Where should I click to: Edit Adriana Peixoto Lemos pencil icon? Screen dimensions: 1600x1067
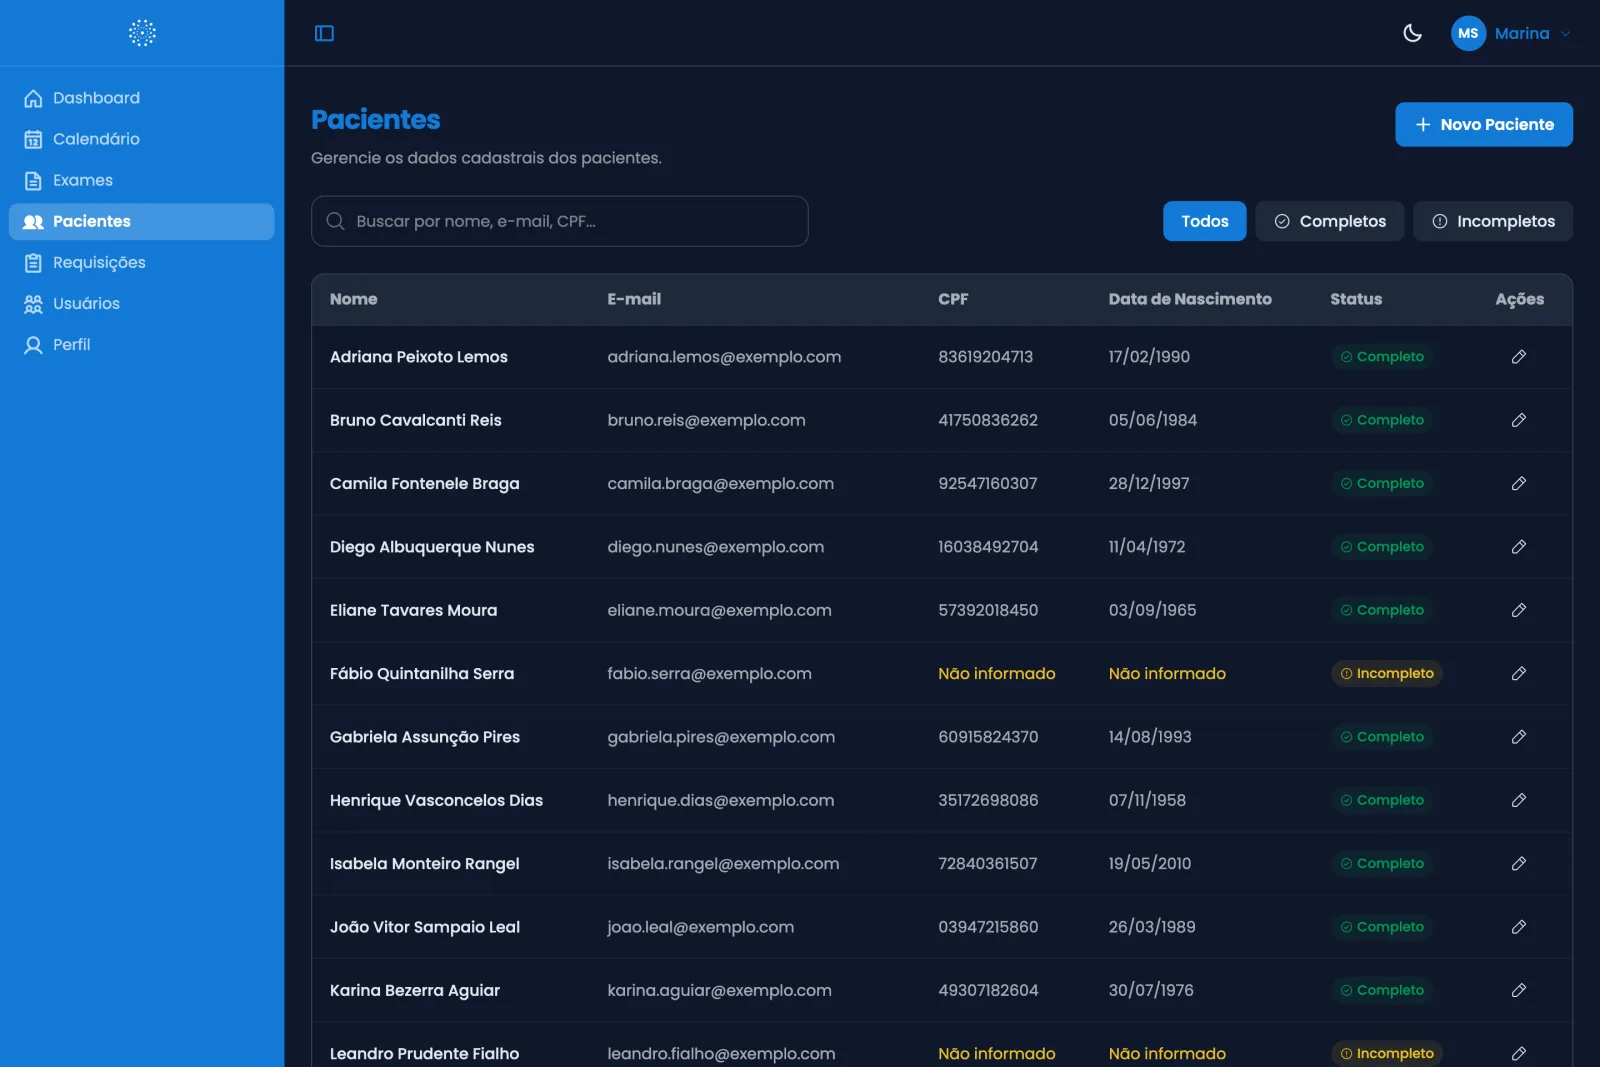coord(1518,357)
